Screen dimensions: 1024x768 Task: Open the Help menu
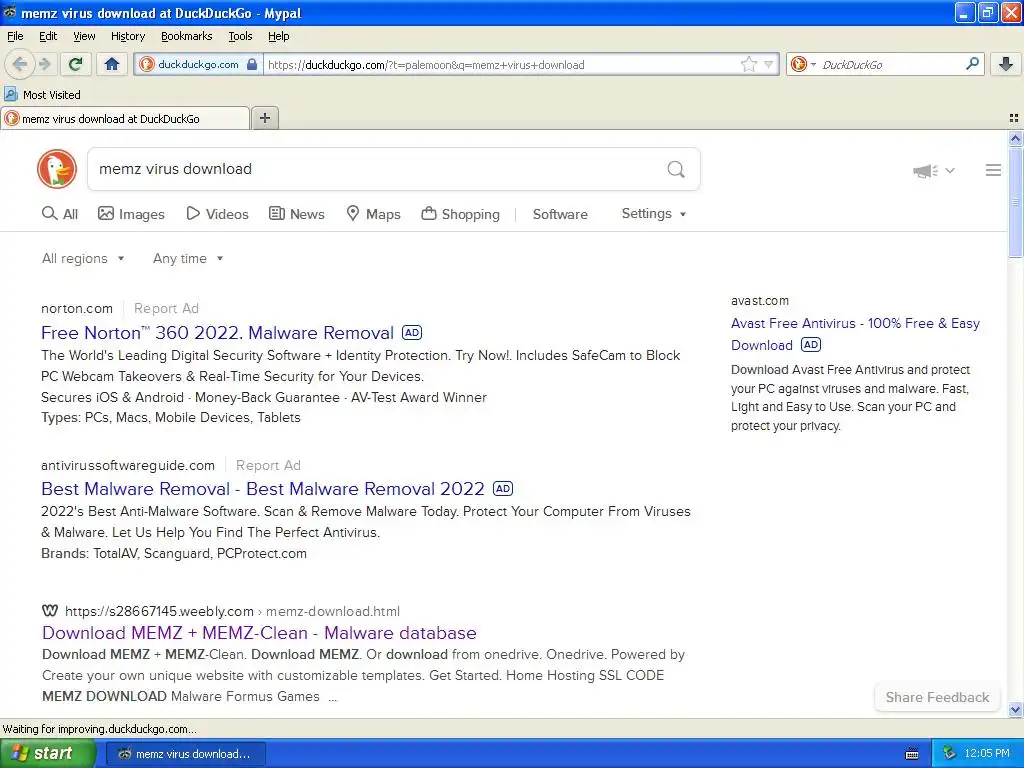tap(278, 37)
